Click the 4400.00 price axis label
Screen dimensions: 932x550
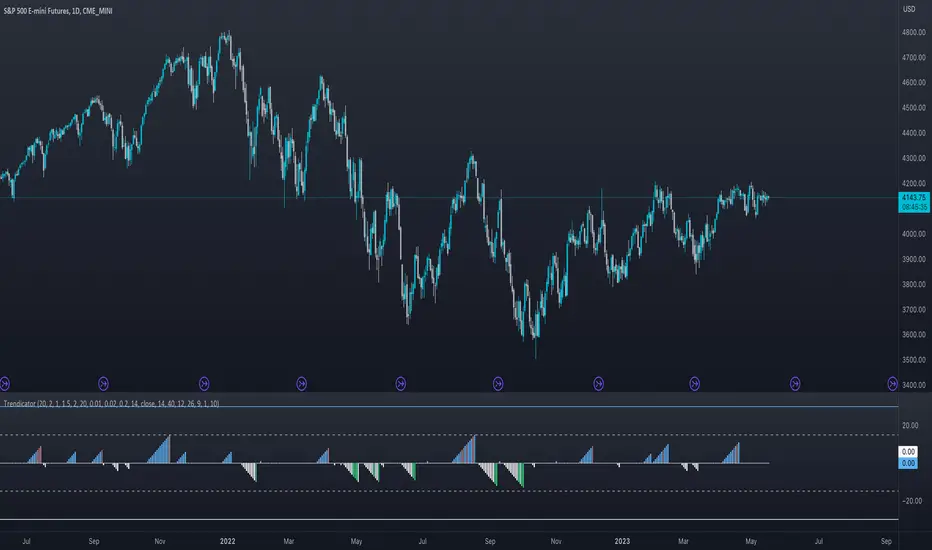coord(914,133)
